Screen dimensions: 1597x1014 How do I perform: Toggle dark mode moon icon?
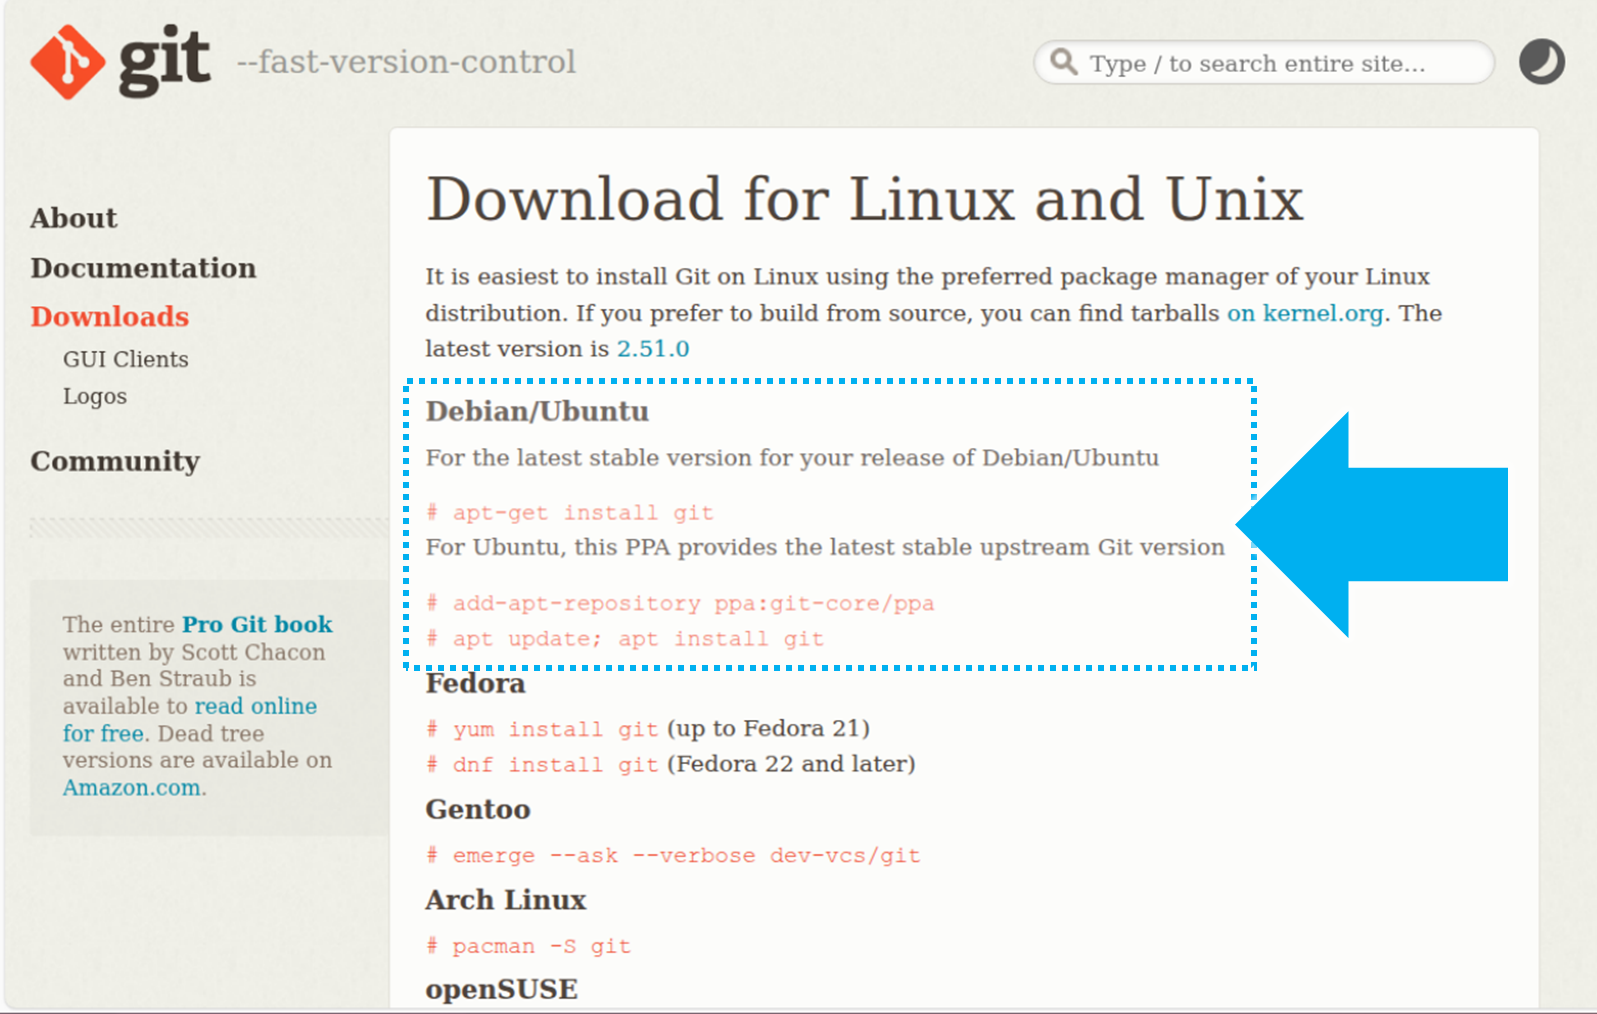1541,62
